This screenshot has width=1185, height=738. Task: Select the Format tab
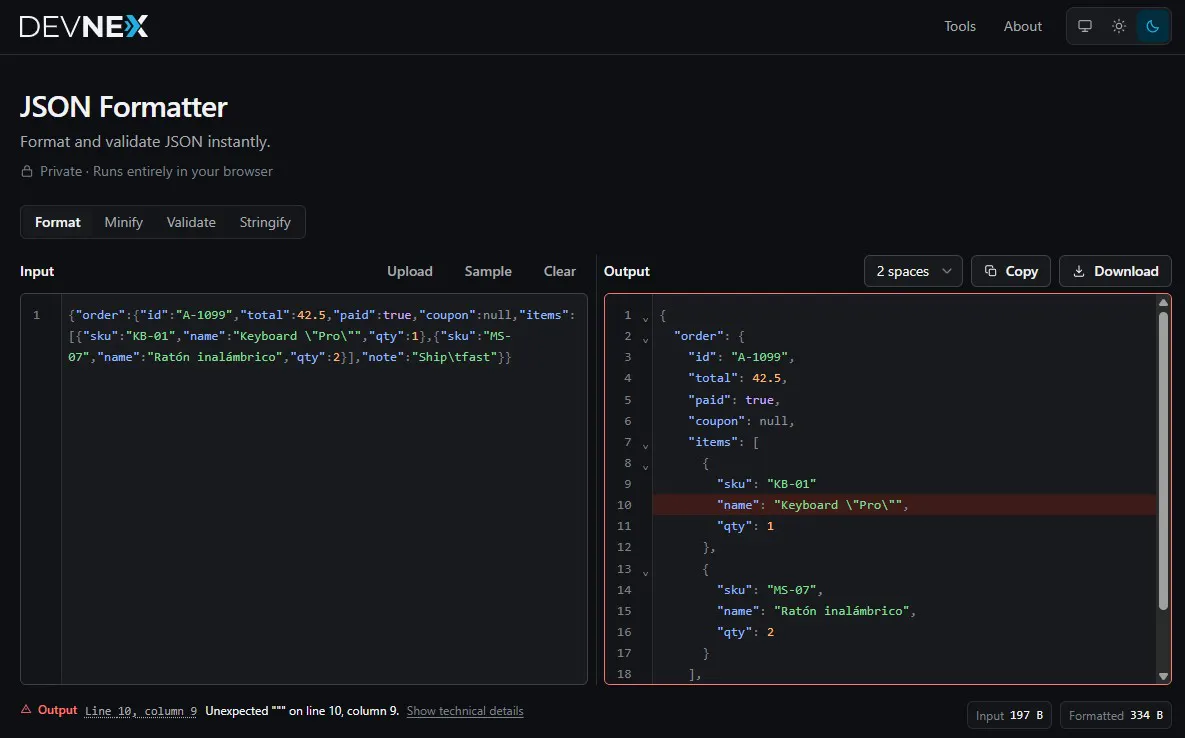(x=57, y=222)
